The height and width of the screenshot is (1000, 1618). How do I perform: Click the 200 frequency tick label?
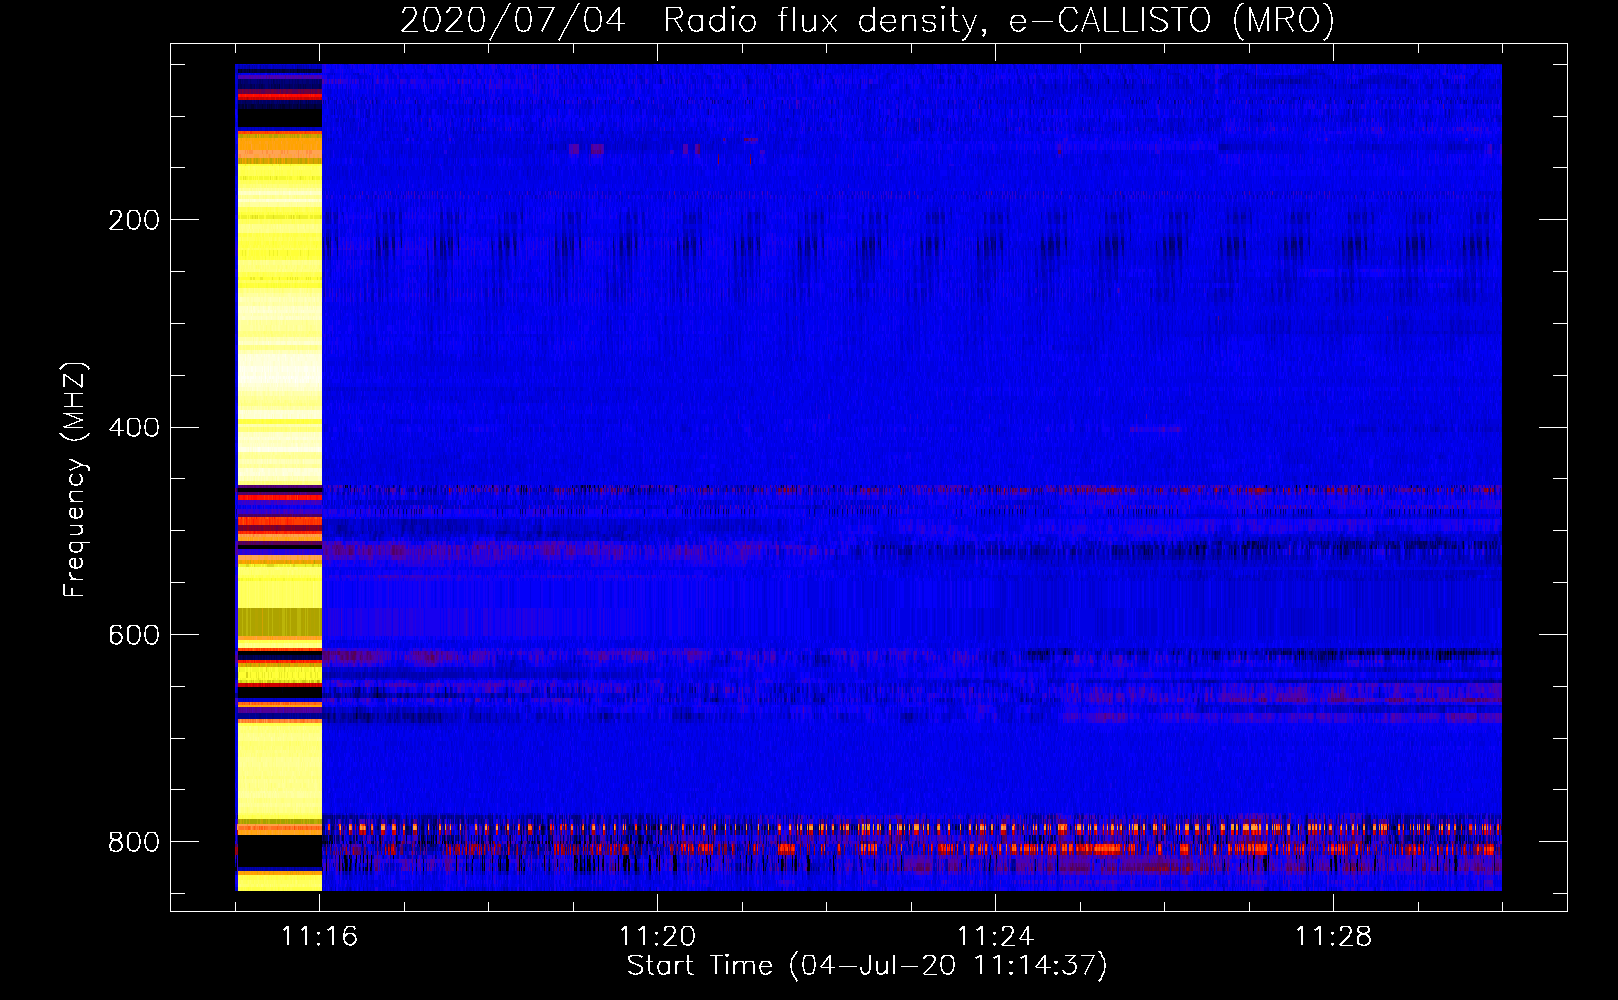click(134, 220)
